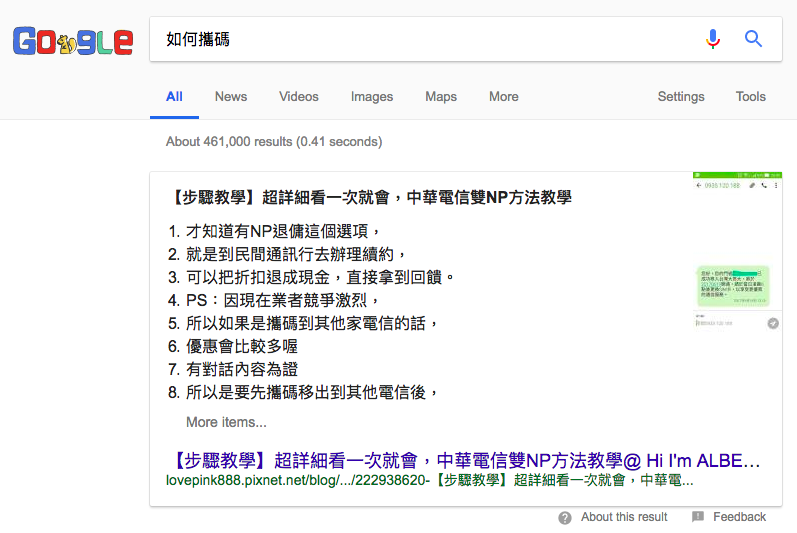The height and width of the screenshot is (533, 797).
Task: Click the Feedback flag icon
Action: [698, 517]
